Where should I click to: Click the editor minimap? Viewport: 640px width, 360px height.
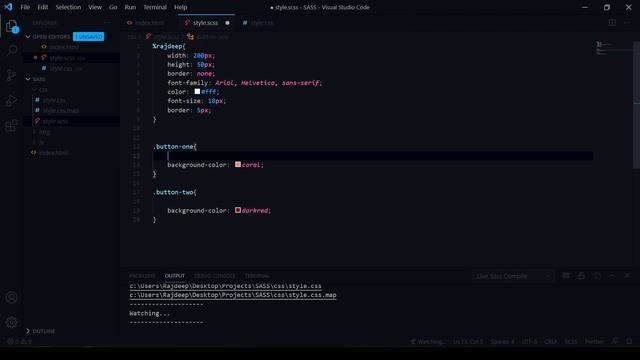pos(613,49)
